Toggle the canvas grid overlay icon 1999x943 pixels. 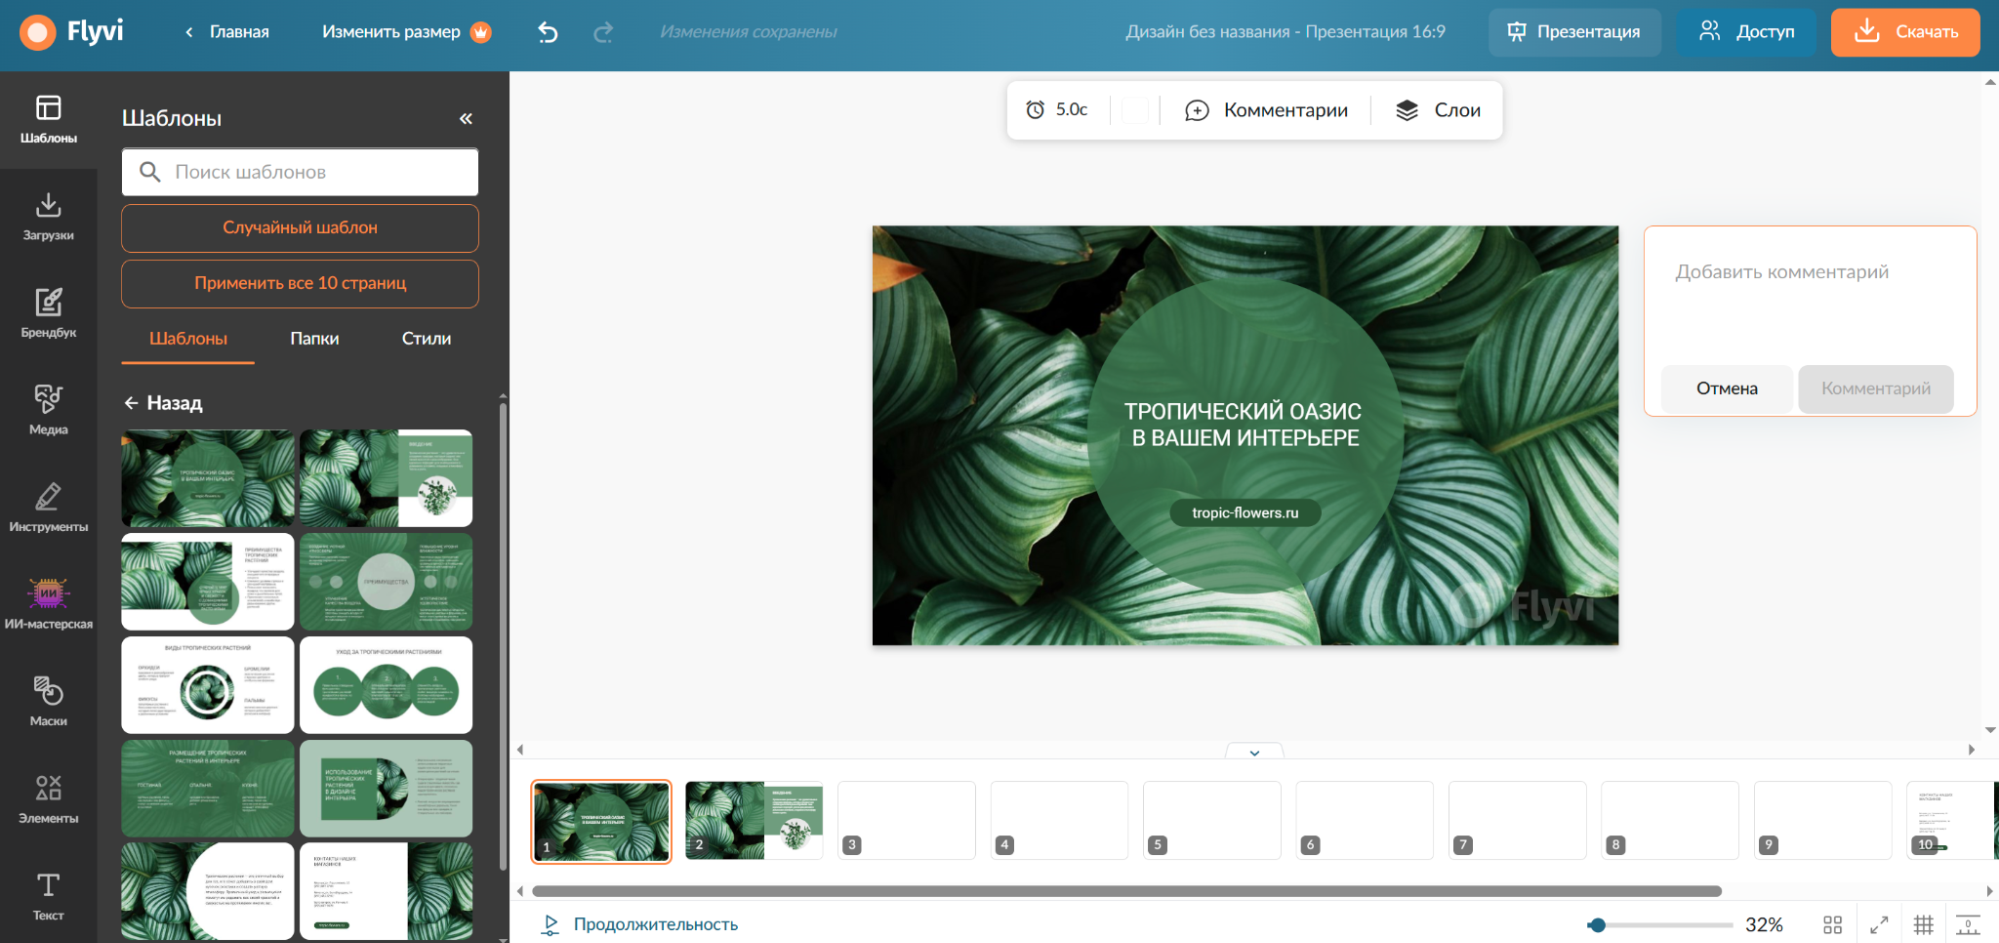1923,925
